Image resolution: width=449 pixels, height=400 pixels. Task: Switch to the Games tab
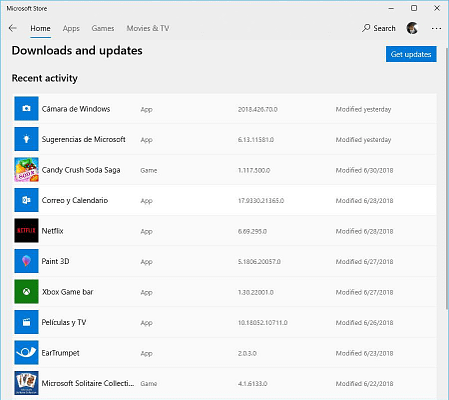pyautogui.click(x=103, y=28)
